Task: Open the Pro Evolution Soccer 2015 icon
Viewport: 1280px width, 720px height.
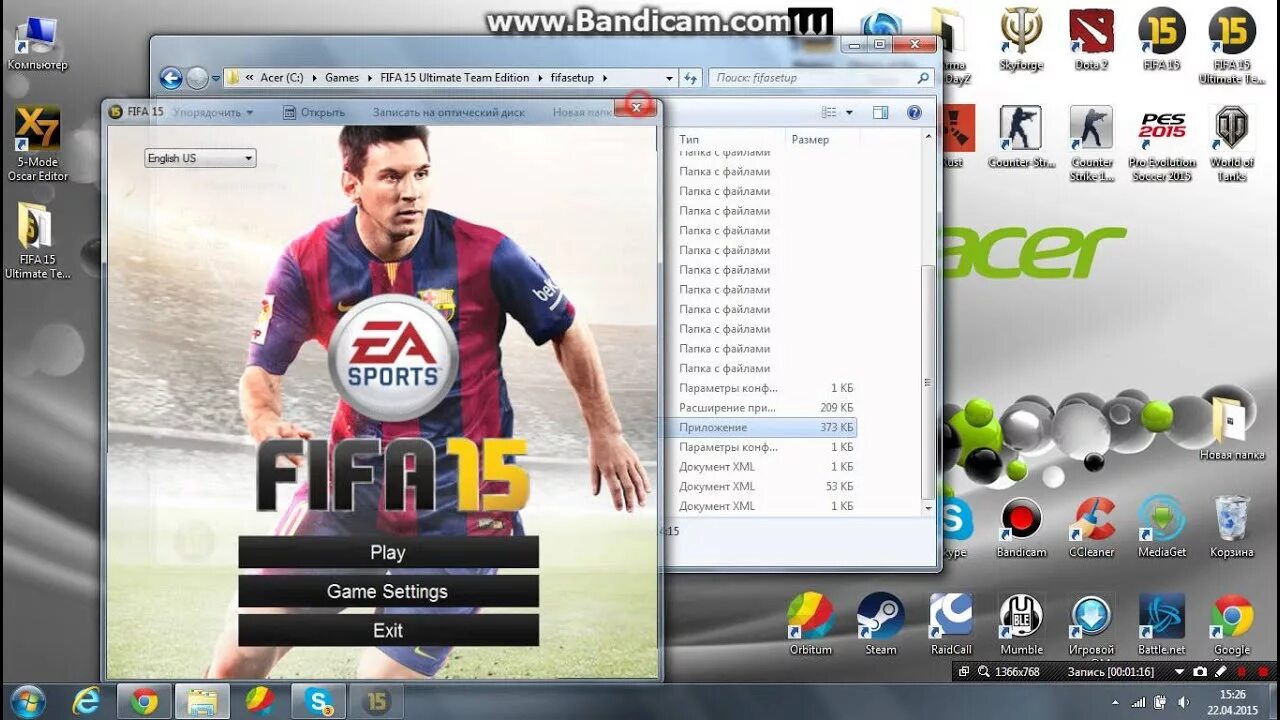Action: 1161,144
